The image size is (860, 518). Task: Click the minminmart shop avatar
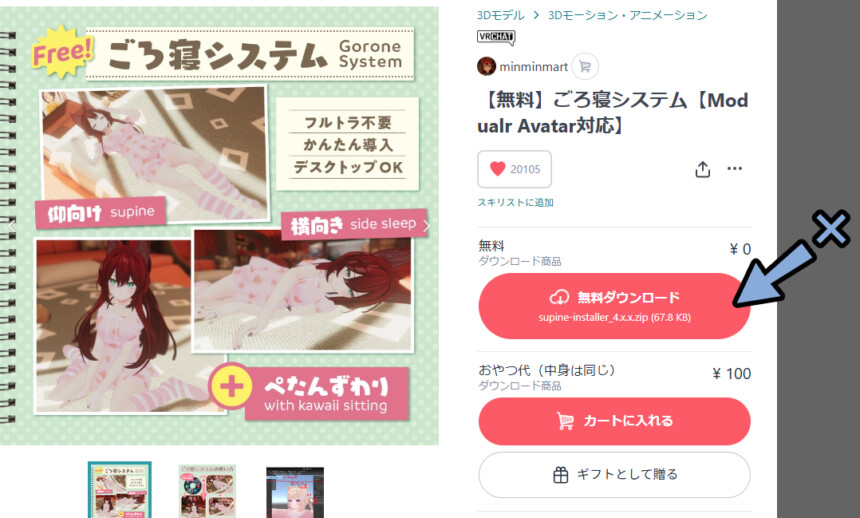click(486, 66)
